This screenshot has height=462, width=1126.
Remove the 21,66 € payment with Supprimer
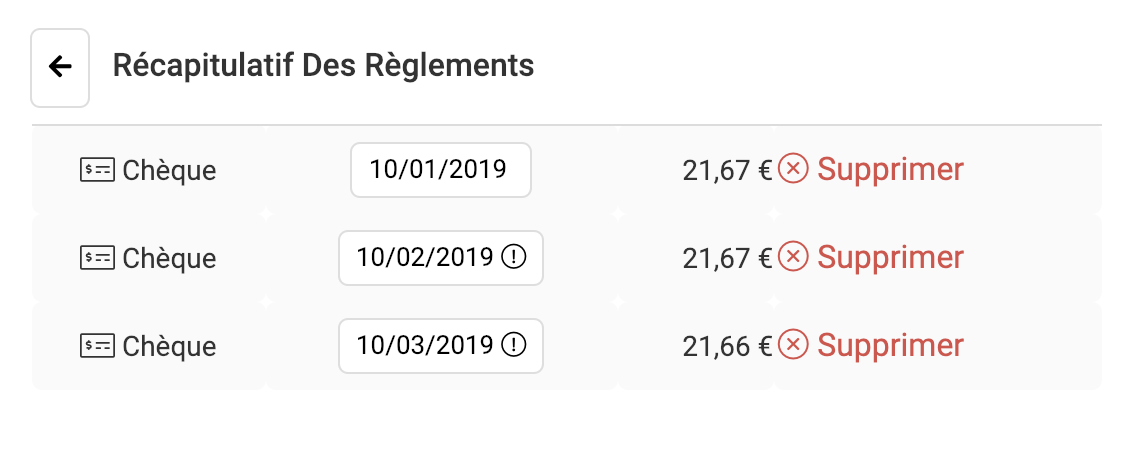point(890,346)
